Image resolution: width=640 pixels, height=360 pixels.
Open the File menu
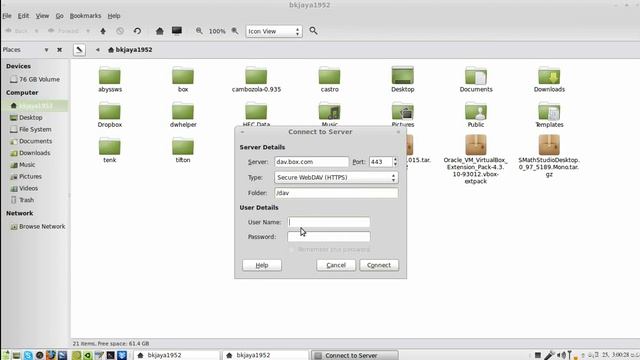pos(7,16)
